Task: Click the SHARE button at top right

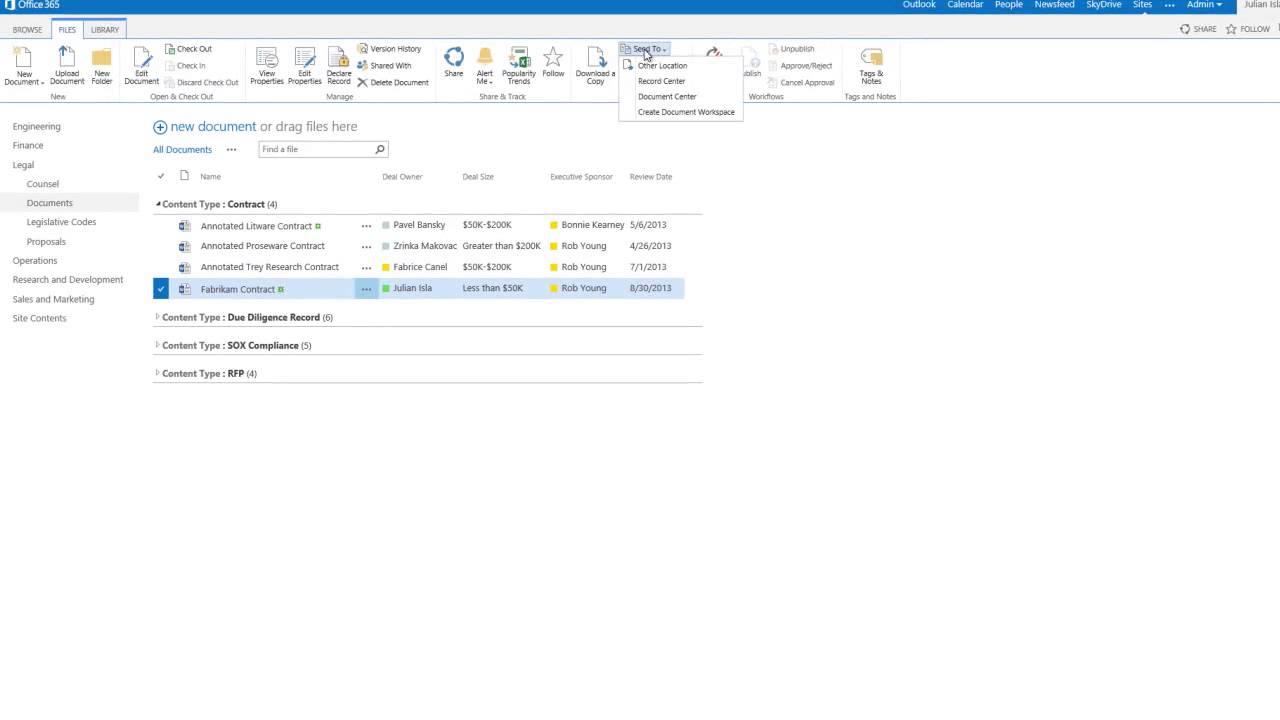Action: [x=1198, y=29]
